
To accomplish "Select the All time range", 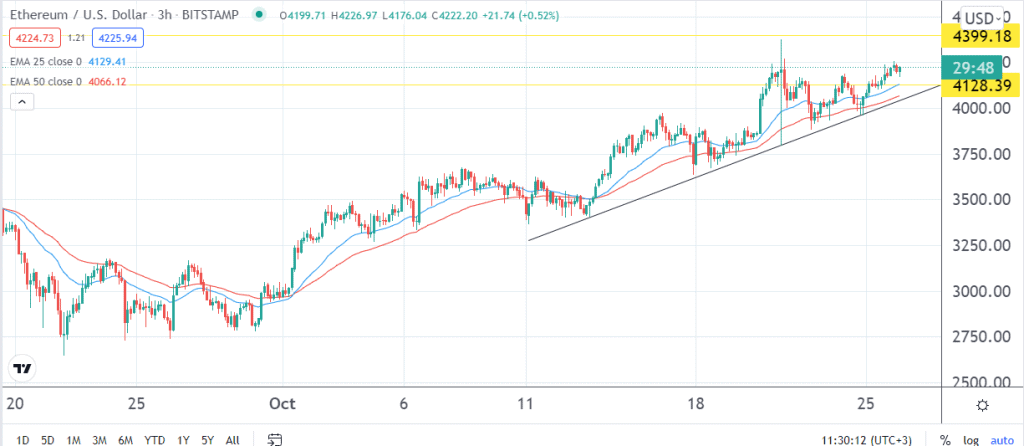I will [232, 440].
